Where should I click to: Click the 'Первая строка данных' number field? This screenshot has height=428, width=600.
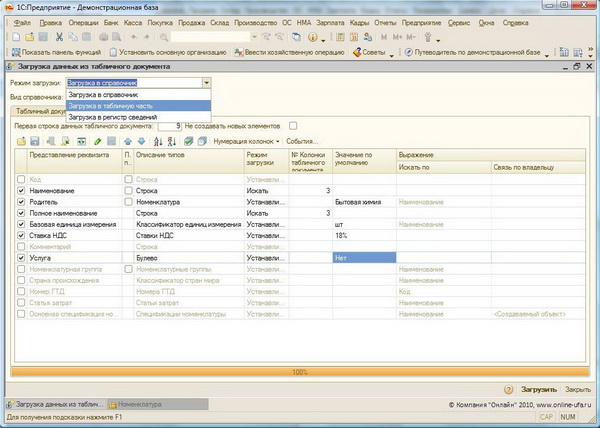(x=170, y=126)
